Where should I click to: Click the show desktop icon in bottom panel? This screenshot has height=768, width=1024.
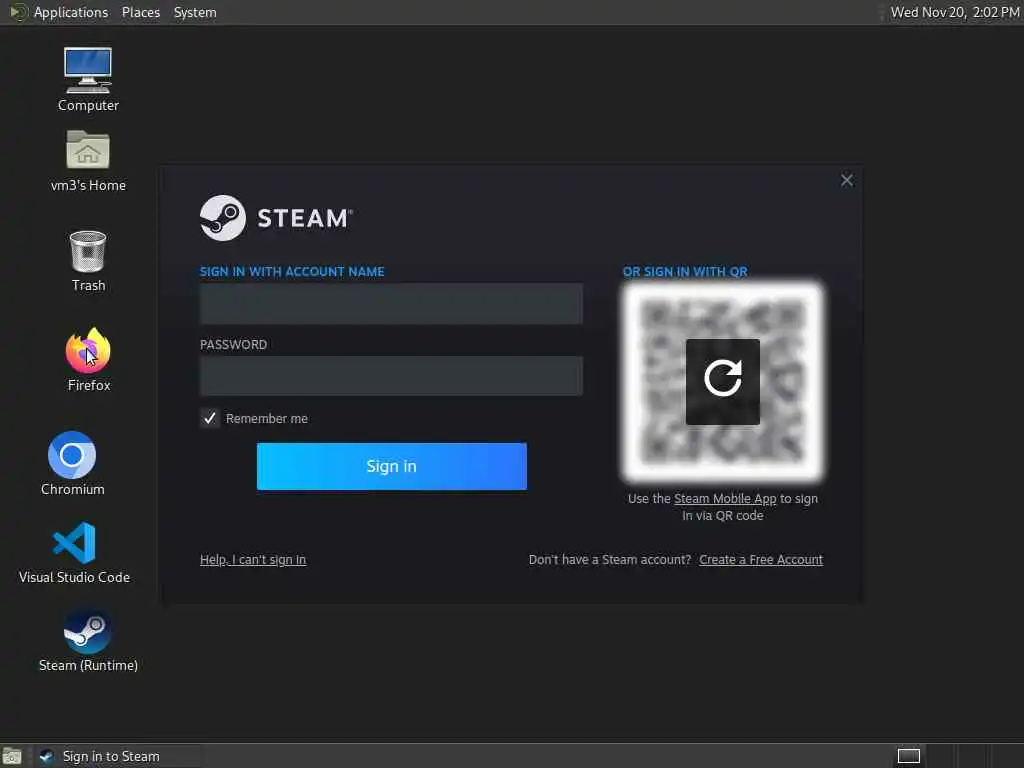coord(12,756)
